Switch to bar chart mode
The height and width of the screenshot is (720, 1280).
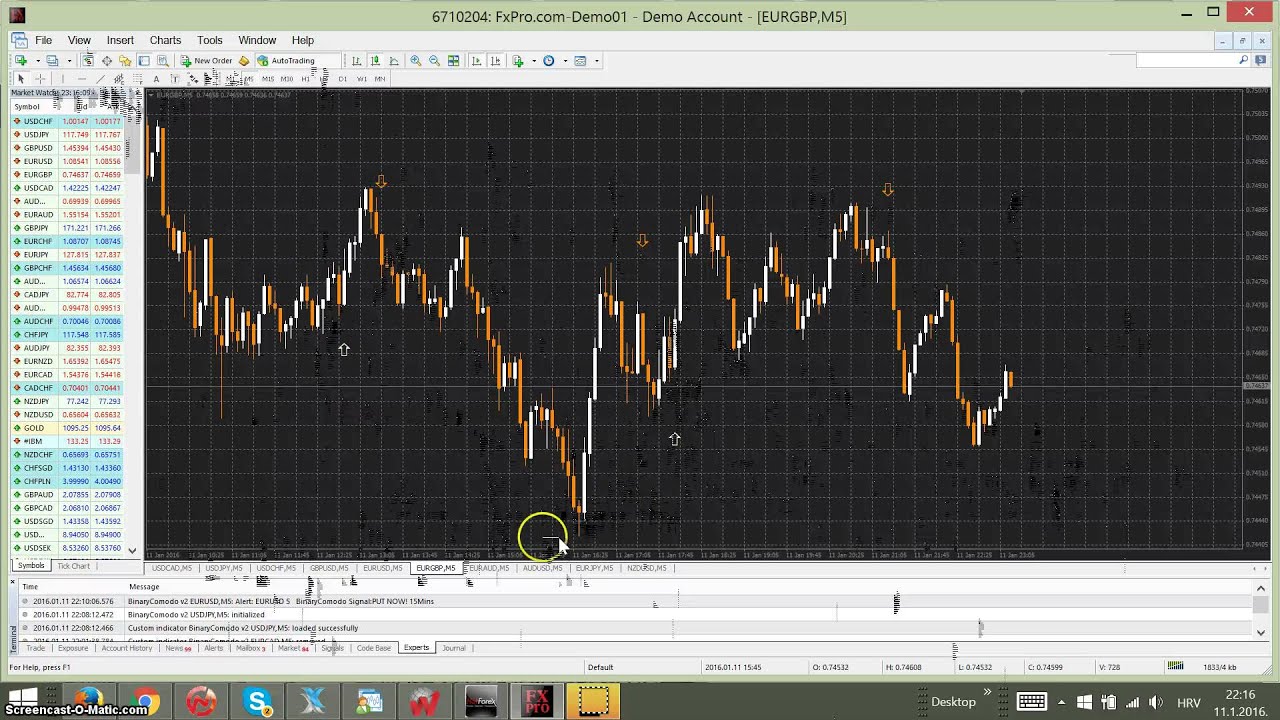356,60
